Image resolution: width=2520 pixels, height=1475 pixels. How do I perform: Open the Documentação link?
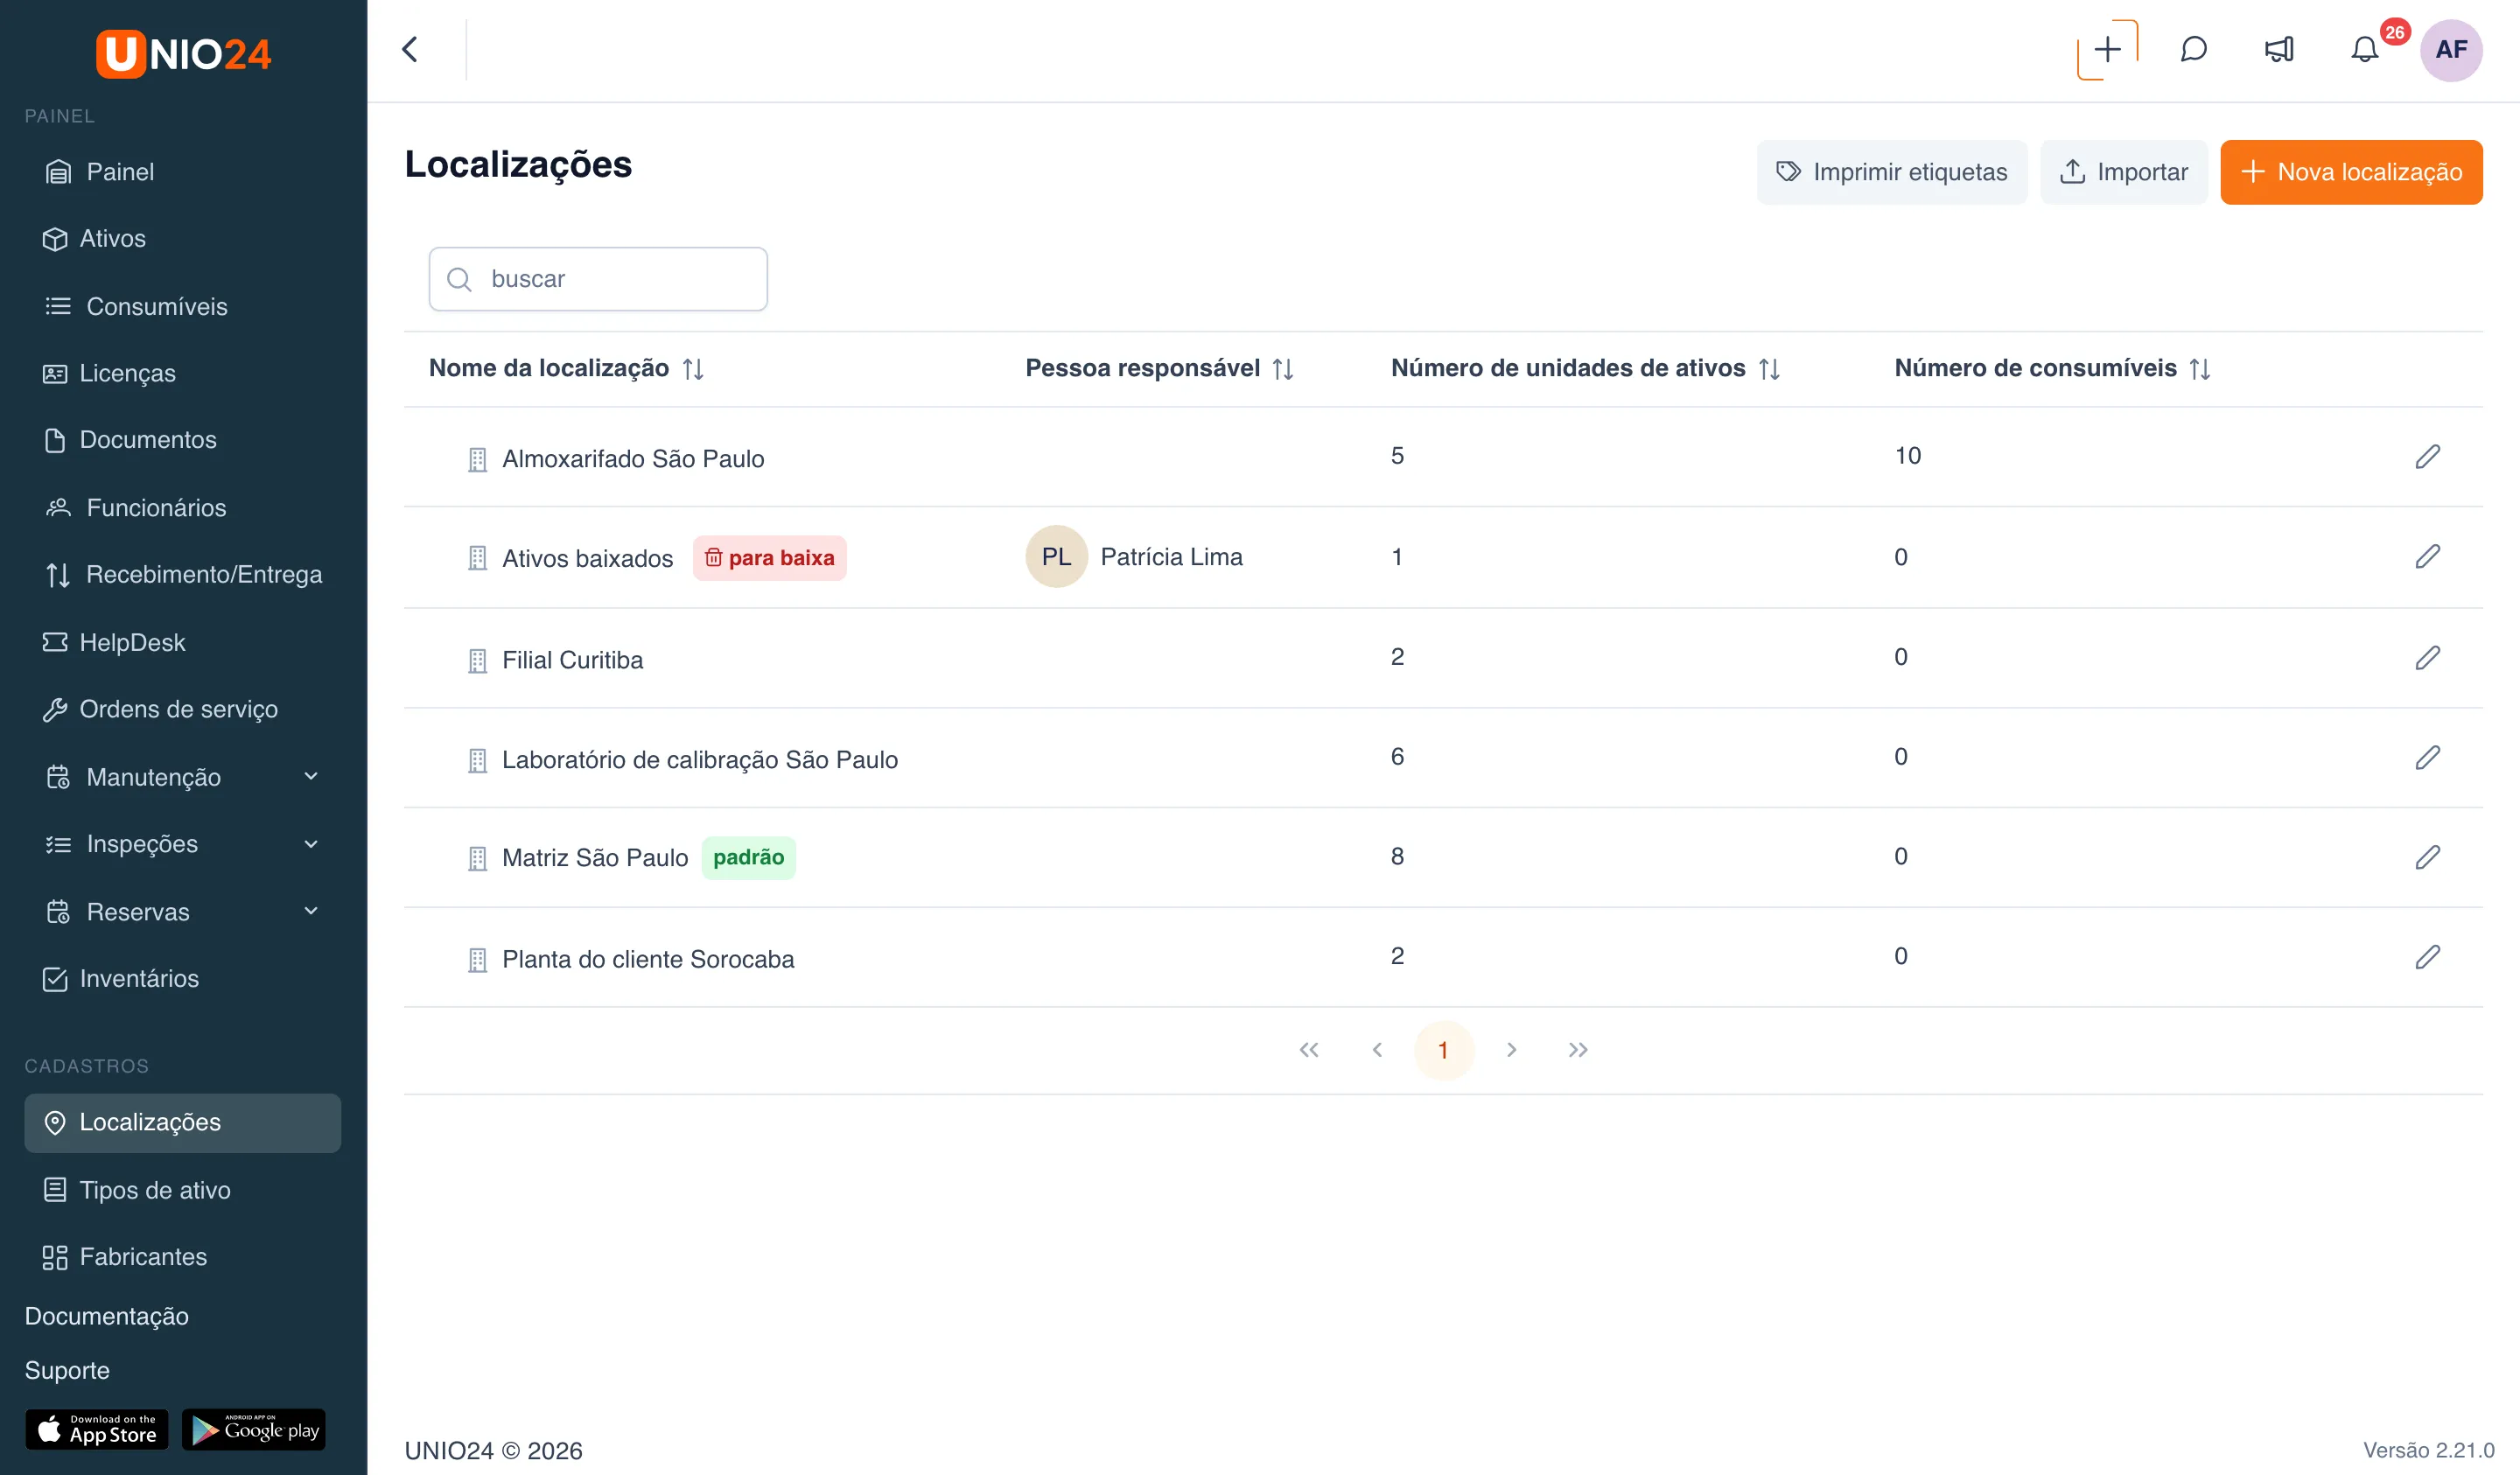(x=106, y=1316)
